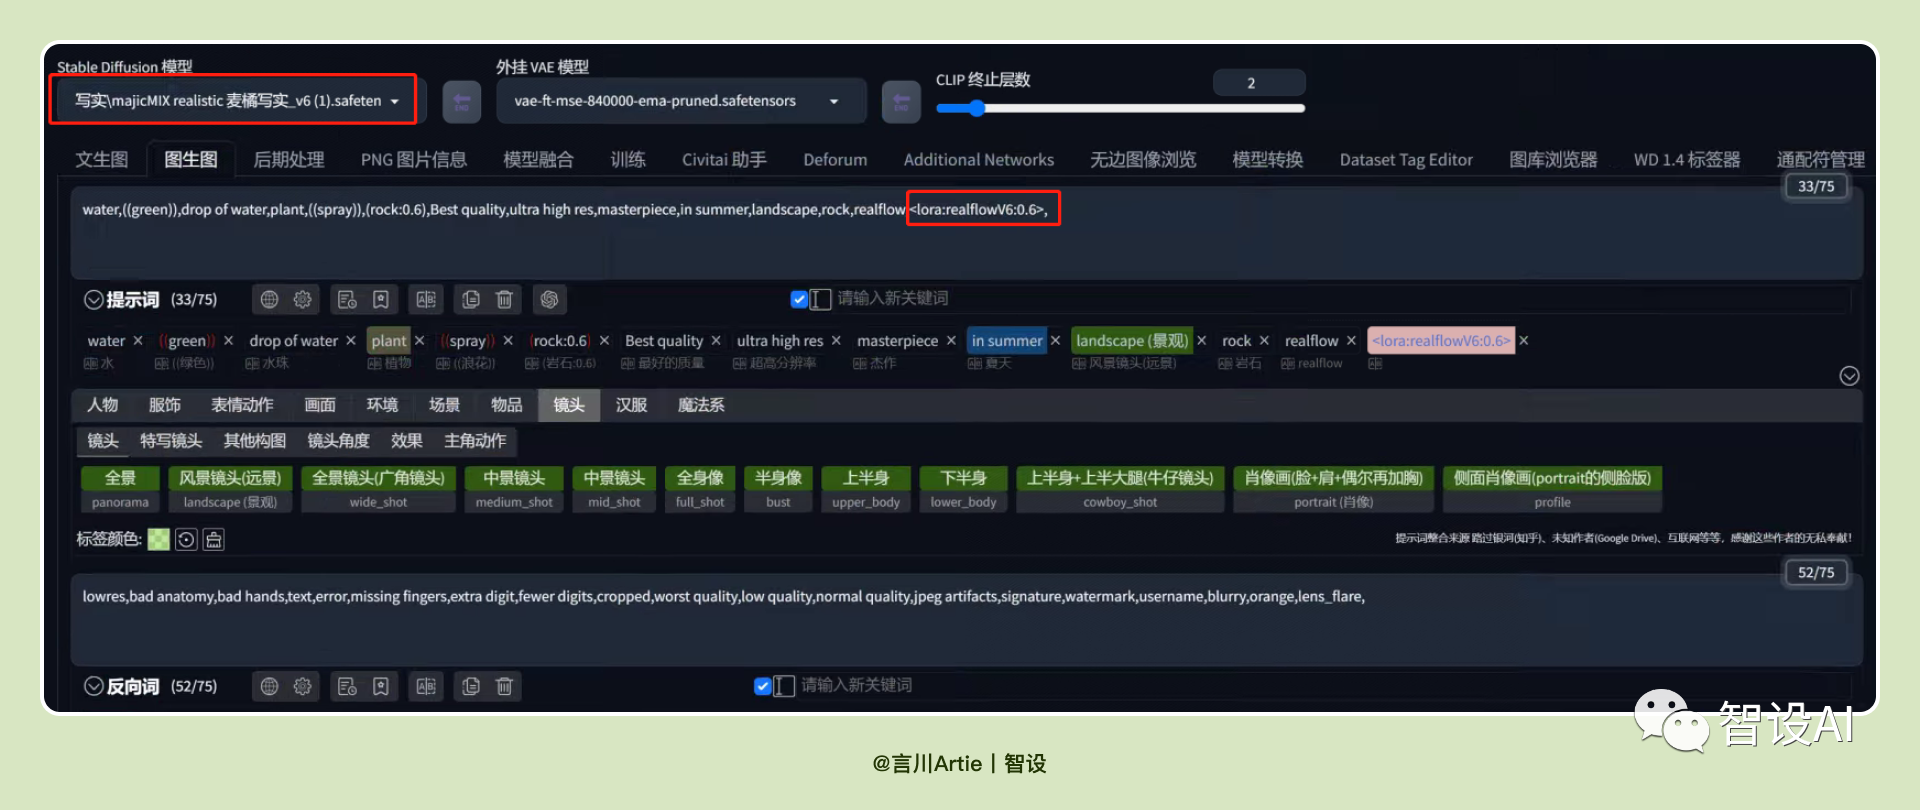This screenshot has height=810, width=1920.
Task: Open the Additional Networks tab
Action: [x=979, y=160]
